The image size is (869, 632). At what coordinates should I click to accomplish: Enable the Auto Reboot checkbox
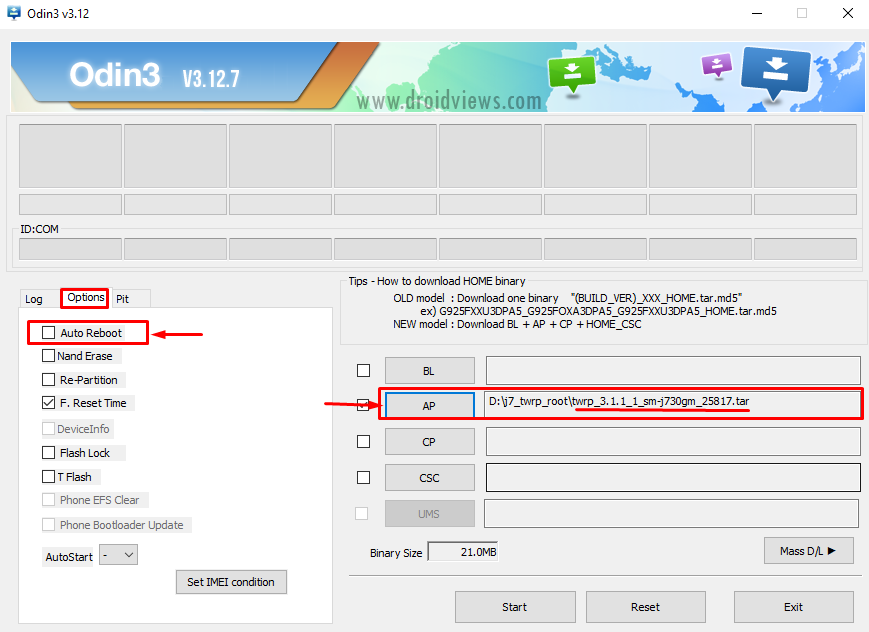(49, 333)
